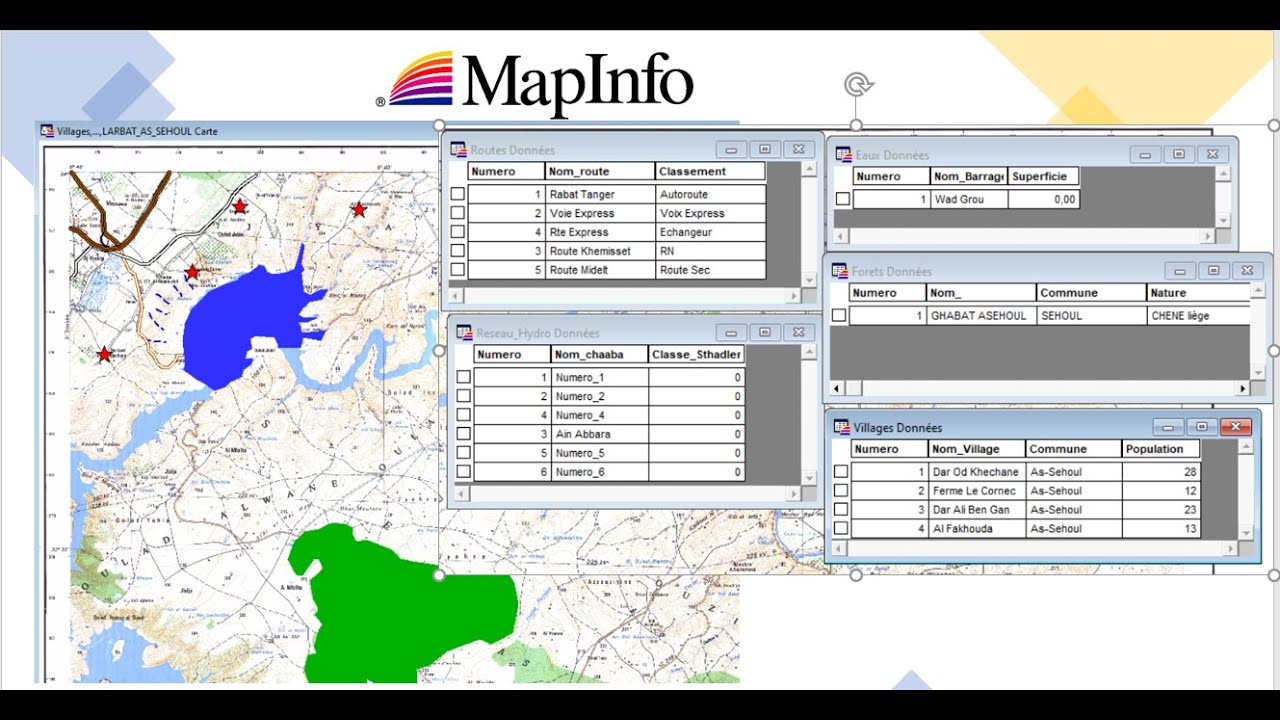Viewport: 1280px width, 720px height.
Task: Check the Rte Express row selection box
Action: pyautogui.click(x=458, y=232)
